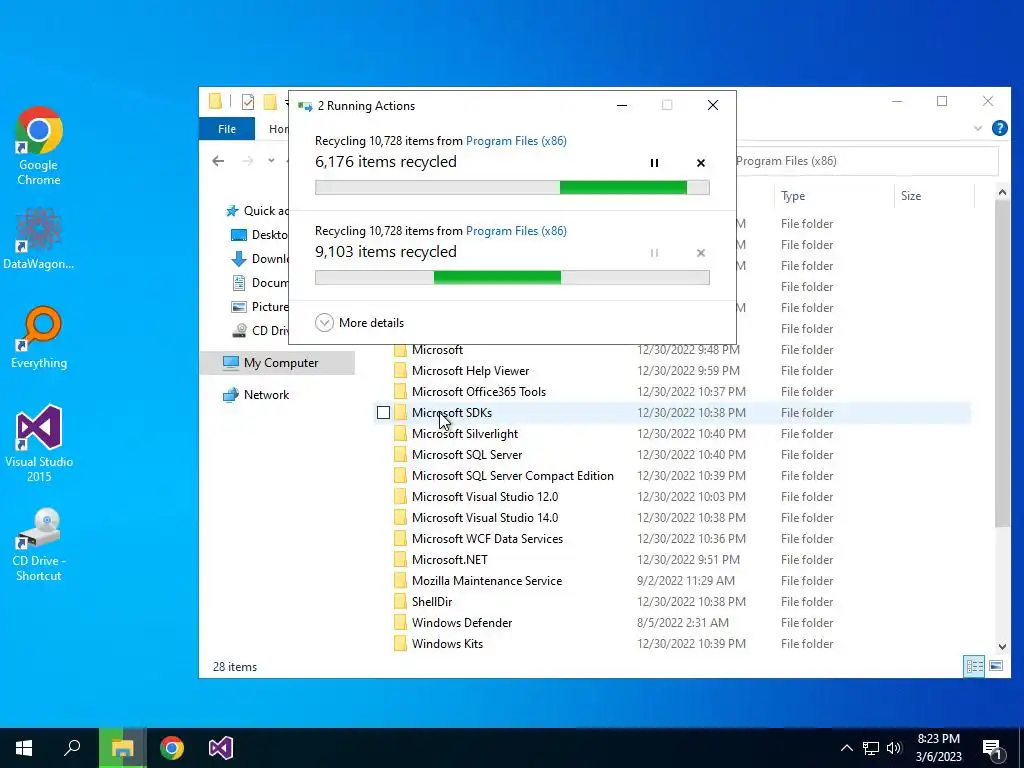This screenshot has width=1024, height=768.
Task: Select Downloads in the navigation pane
Action: (x=260, y=259)
